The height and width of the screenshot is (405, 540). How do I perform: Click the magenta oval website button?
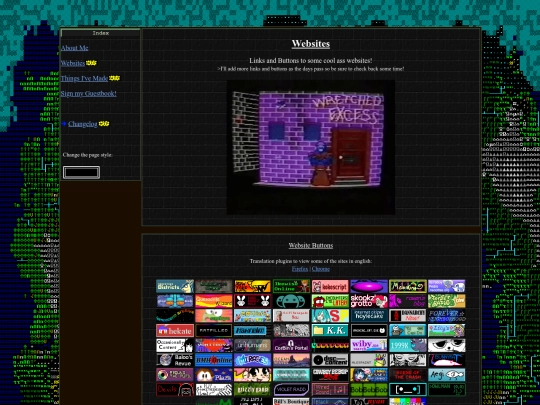click(369, 286)
